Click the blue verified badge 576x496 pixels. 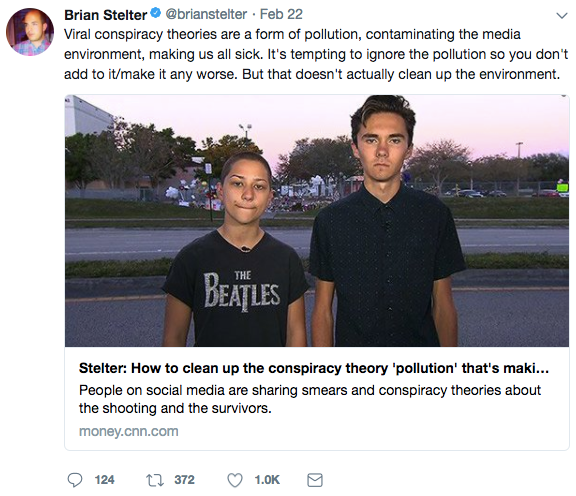(156, 14)
